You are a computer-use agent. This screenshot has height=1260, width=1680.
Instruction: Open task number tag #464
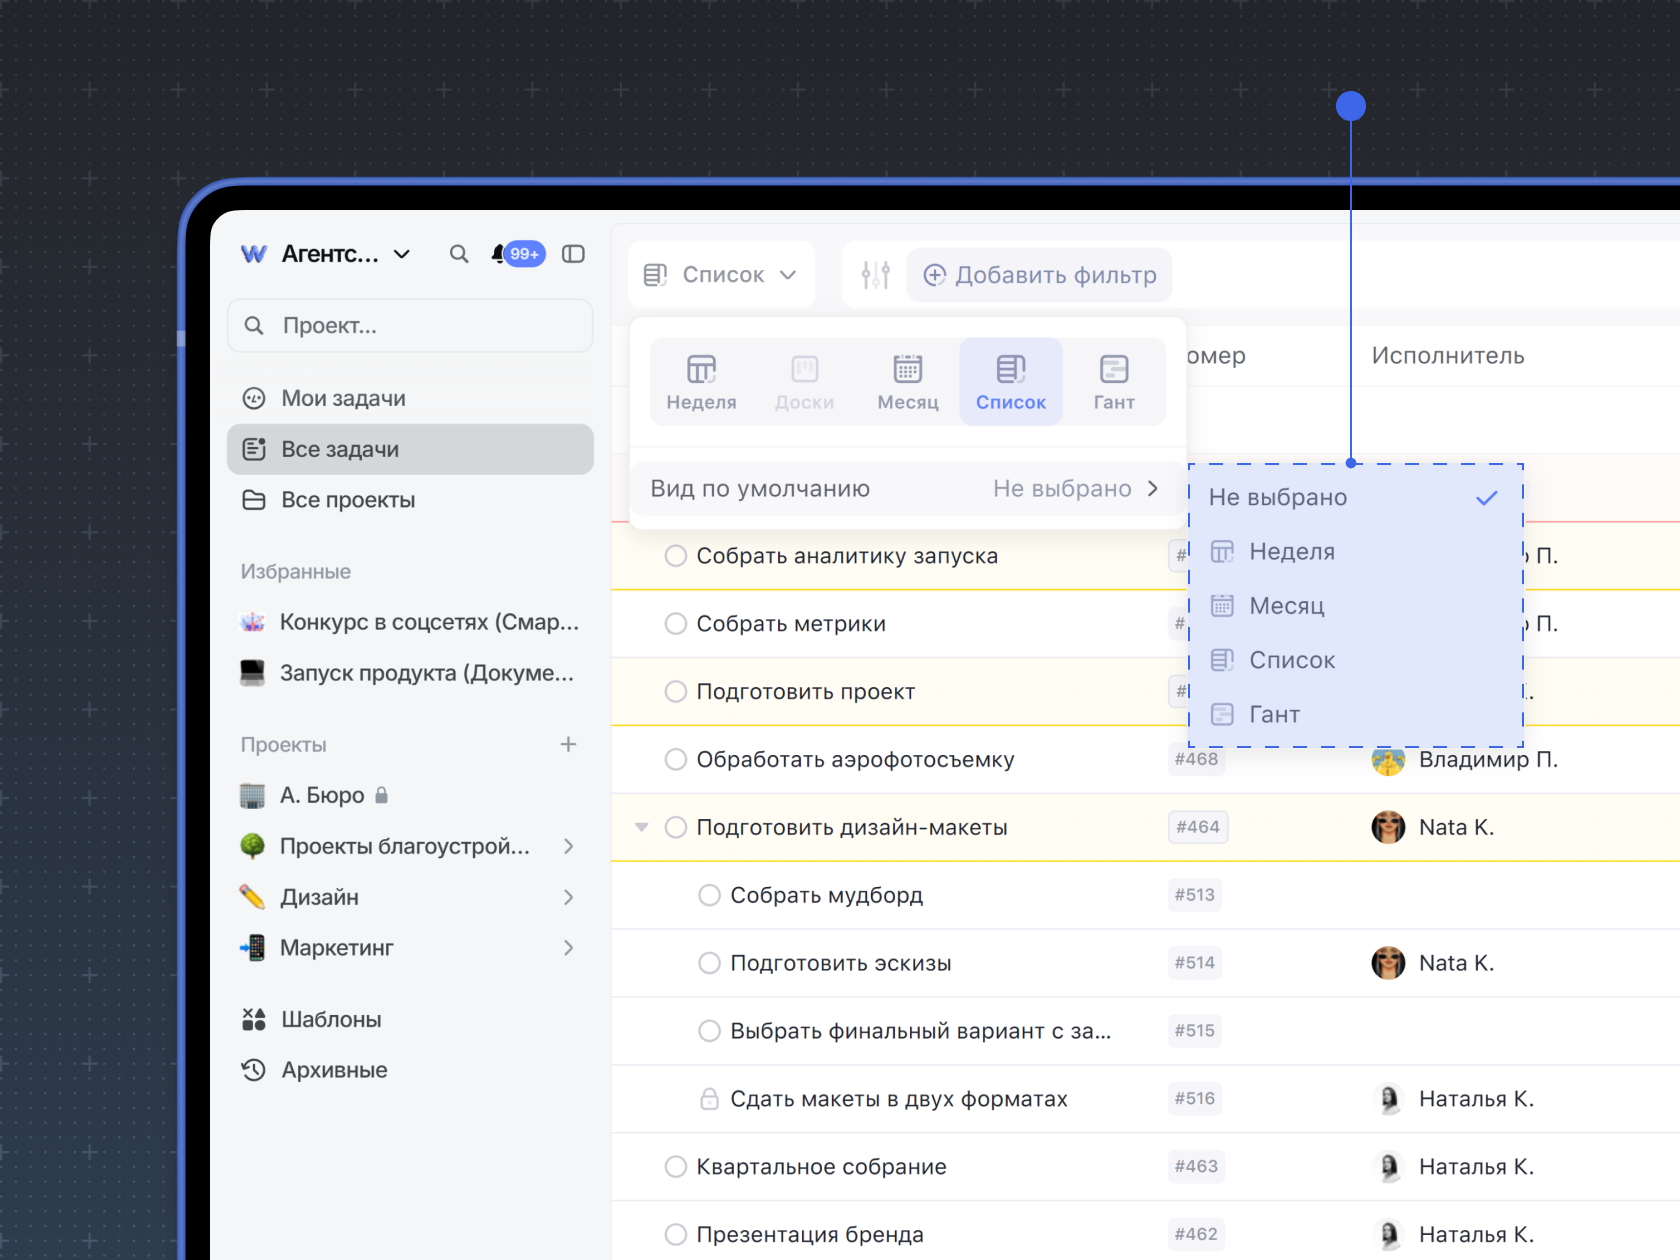click(1197, 827)
